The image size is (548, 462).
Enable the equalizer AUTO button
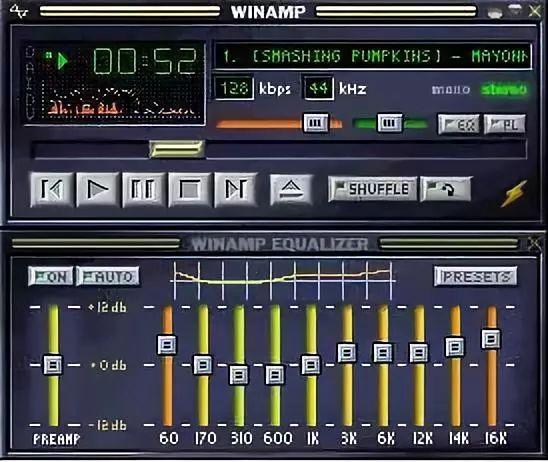[108, 277]
